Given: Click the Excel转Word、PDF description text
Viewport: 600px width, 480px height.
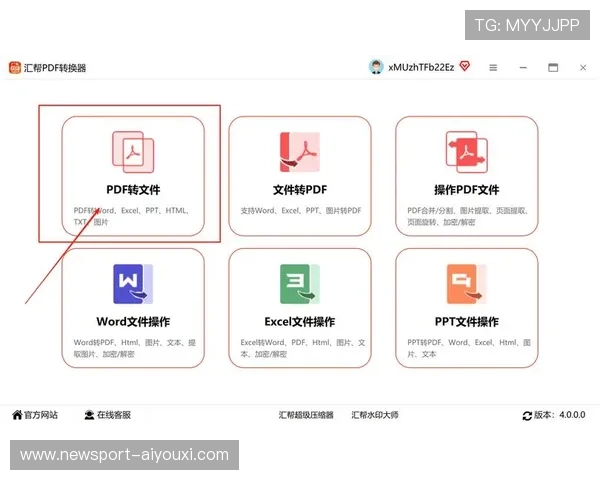Looking at the screenshot, I should tap(303, 348).
